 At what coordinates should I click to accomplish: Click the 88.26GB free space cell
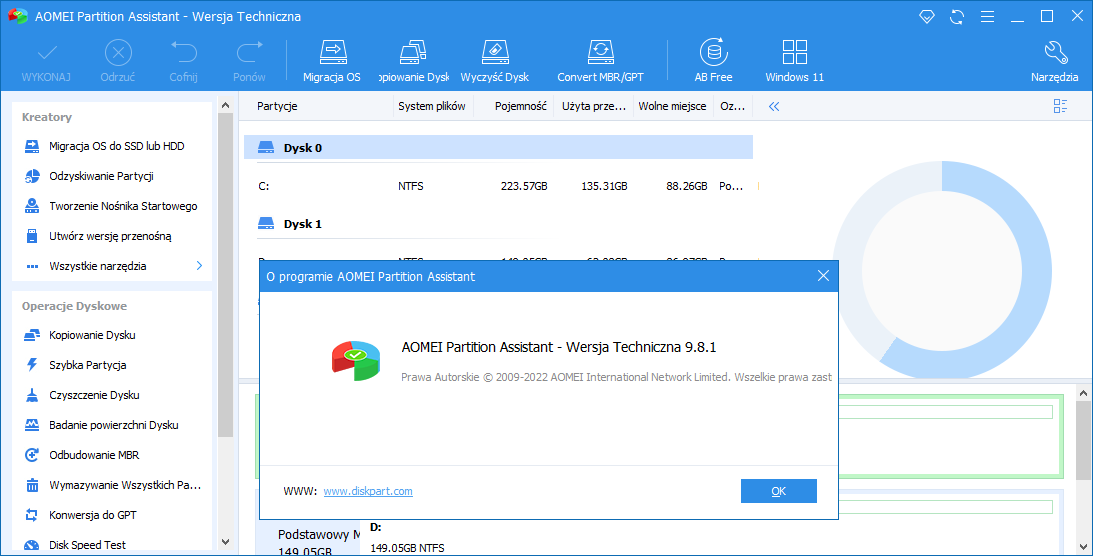click(x=687, y=186)
